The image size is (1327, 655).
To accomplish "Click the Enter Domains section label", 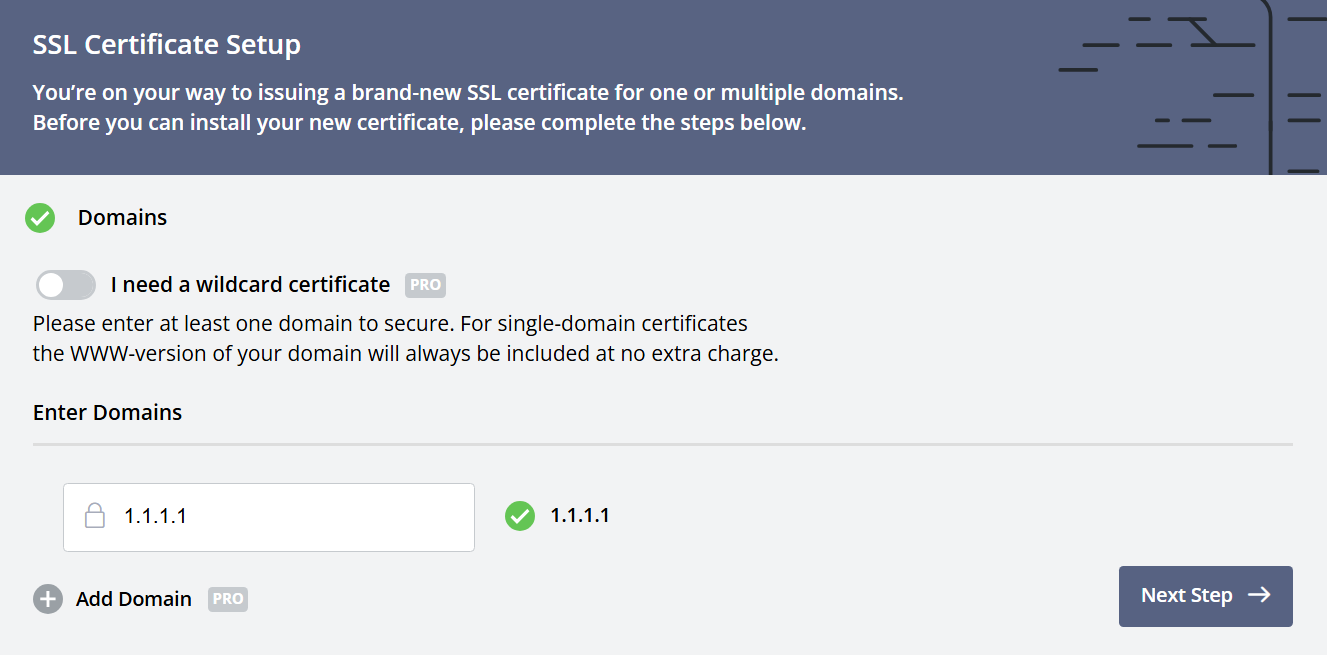I will coord(107,412).
